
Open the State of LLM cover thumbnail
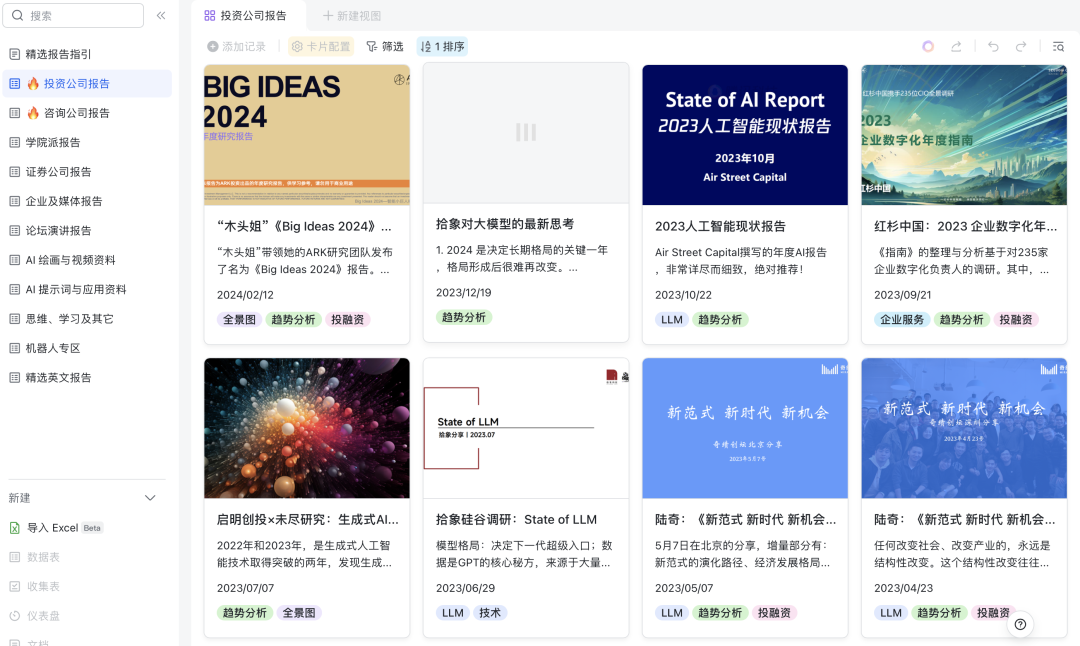526,428
